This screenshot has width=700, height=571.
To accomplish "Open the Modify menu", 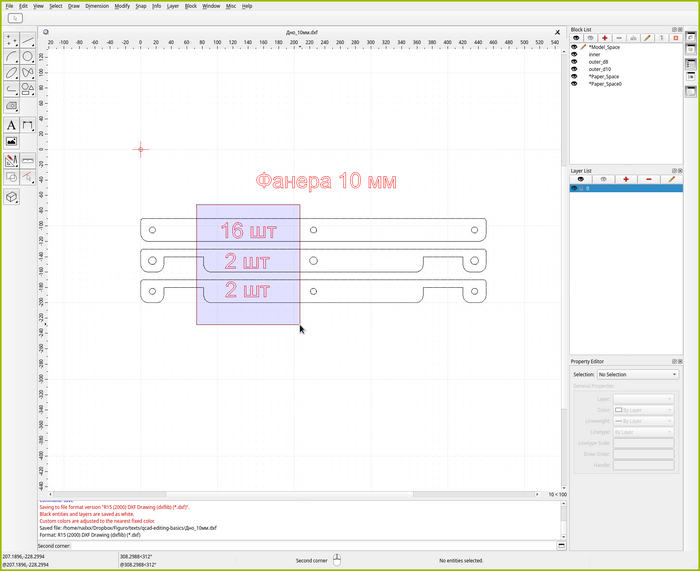I will (122, 6).
